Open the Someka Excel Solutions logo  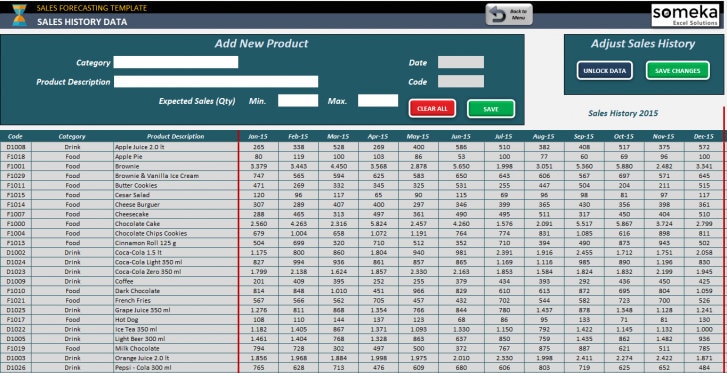684,15
